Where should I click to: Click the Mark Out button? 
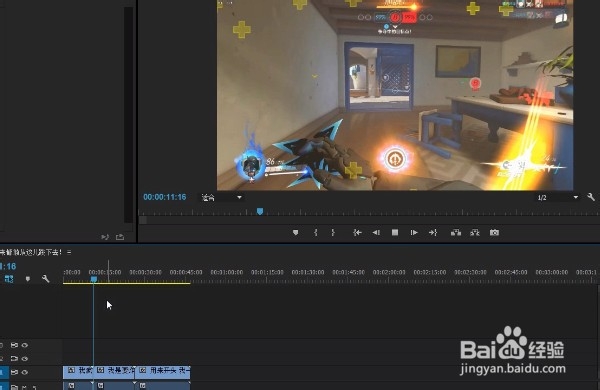click(x=333, y=232)
